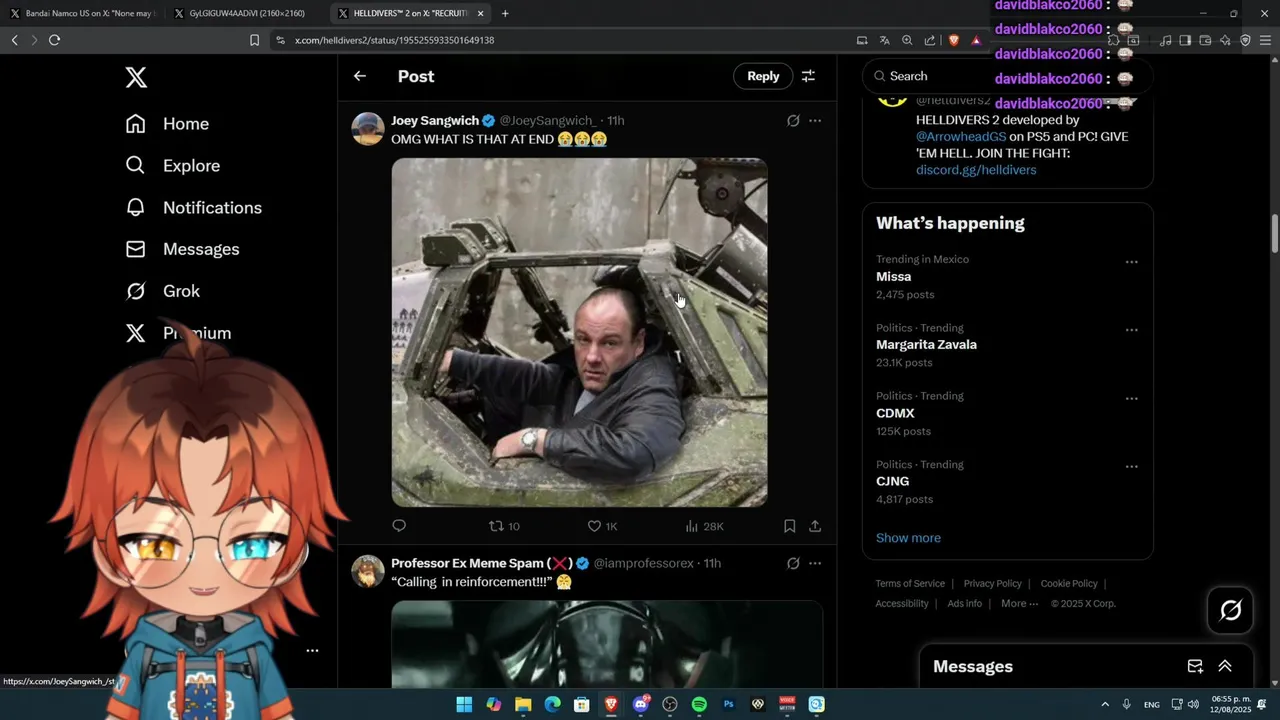Open Messages from the sidebar navigation

tap(182, 249)
